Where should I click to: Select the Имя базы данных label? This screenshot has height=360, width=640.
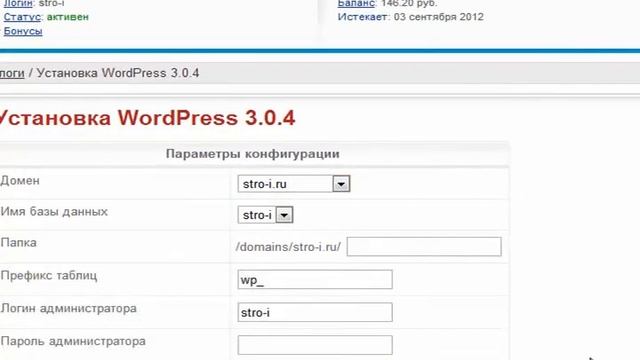(54, 212)
